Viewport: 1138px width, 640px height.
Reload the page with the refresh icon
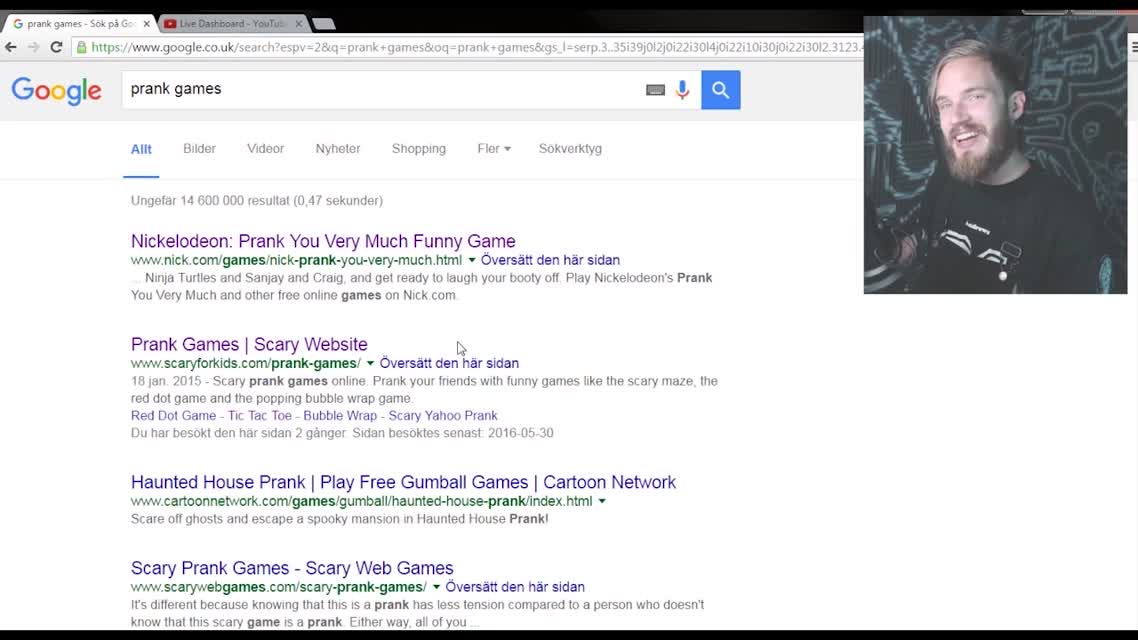pyautogui.click(x=57, y=47)
